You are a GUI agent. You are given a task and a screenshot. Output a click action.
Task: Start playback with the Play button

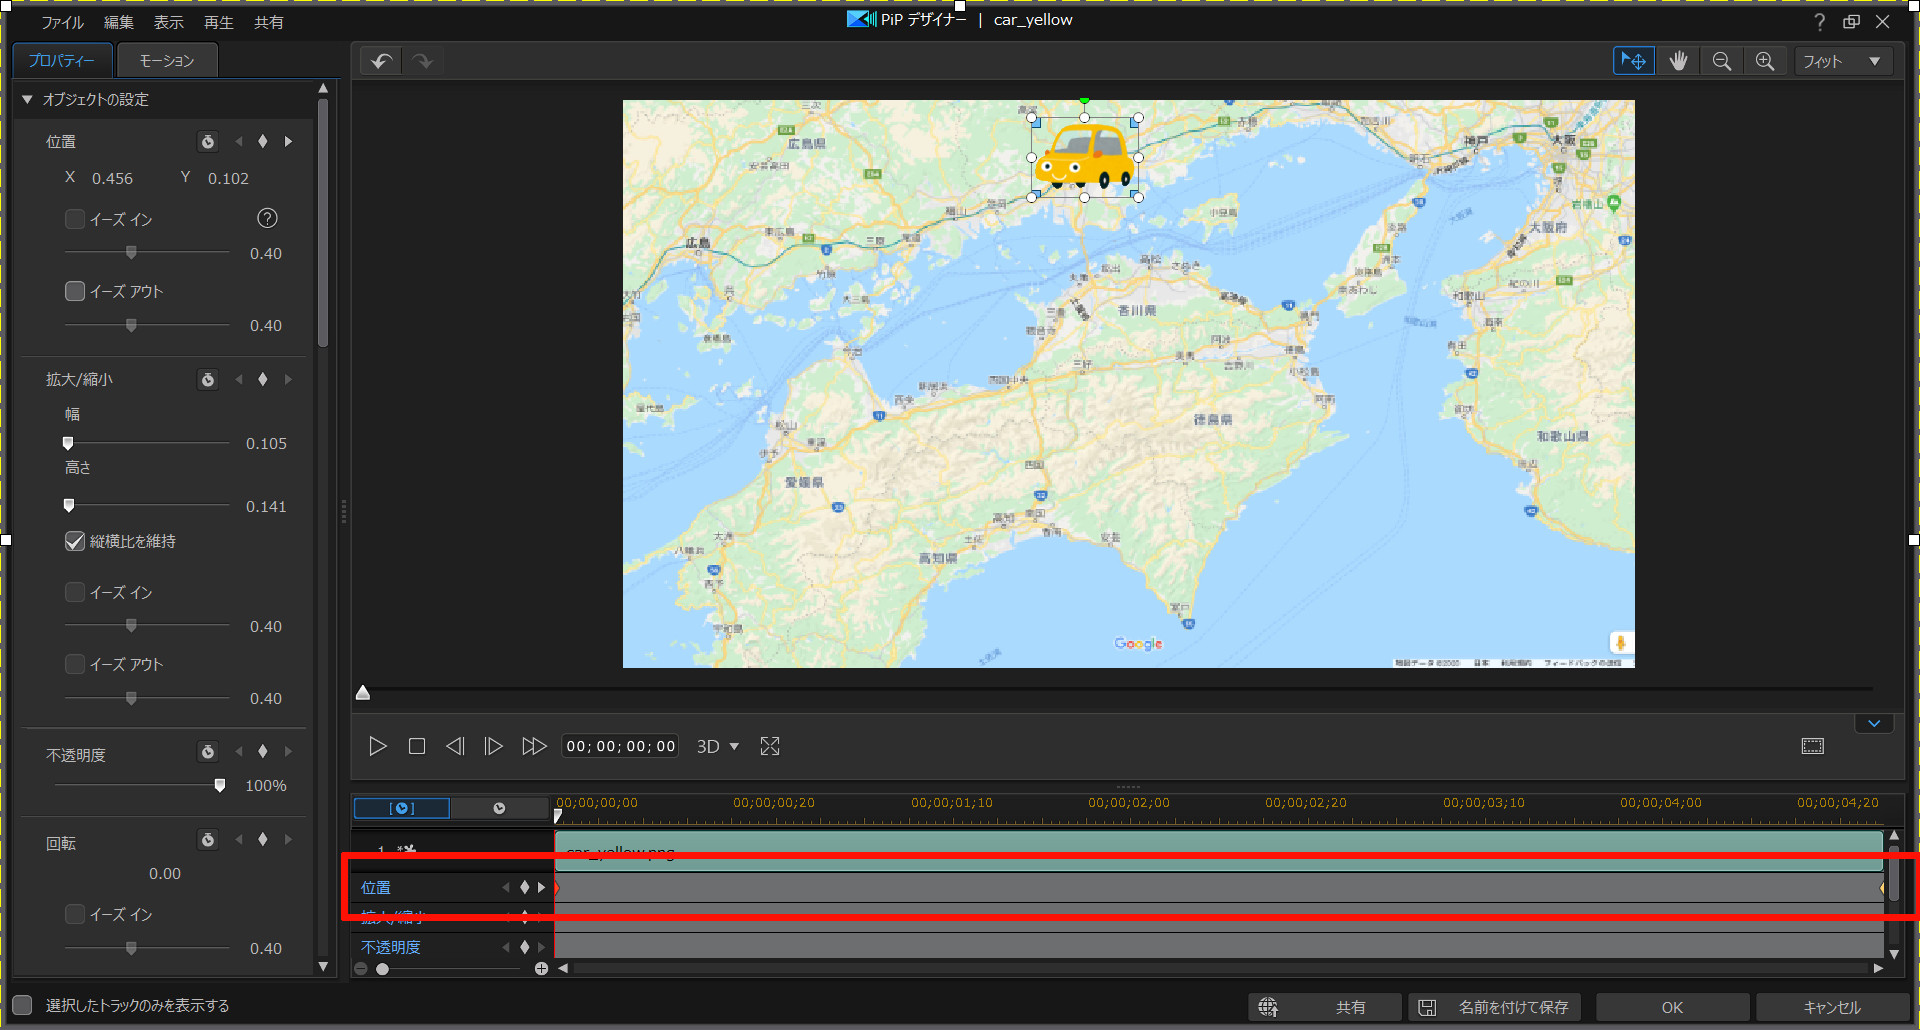(x=377, y=746)
